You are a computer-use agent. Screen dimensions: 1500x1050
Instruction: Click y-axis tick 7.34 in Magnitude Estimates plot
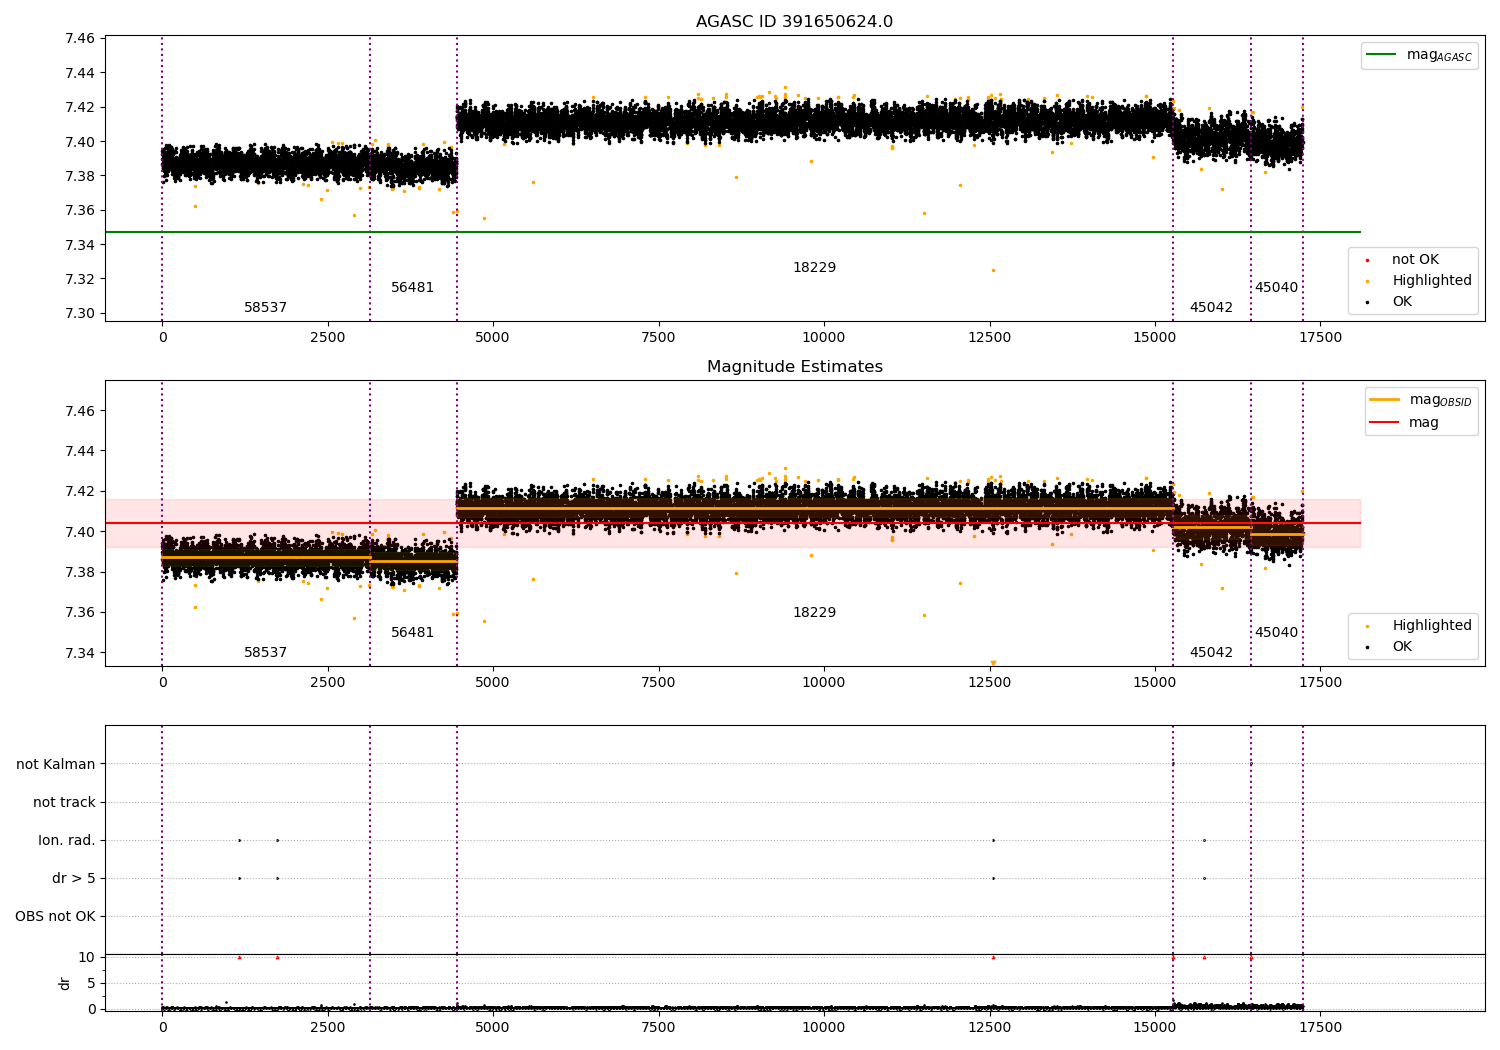coord(80,653)
